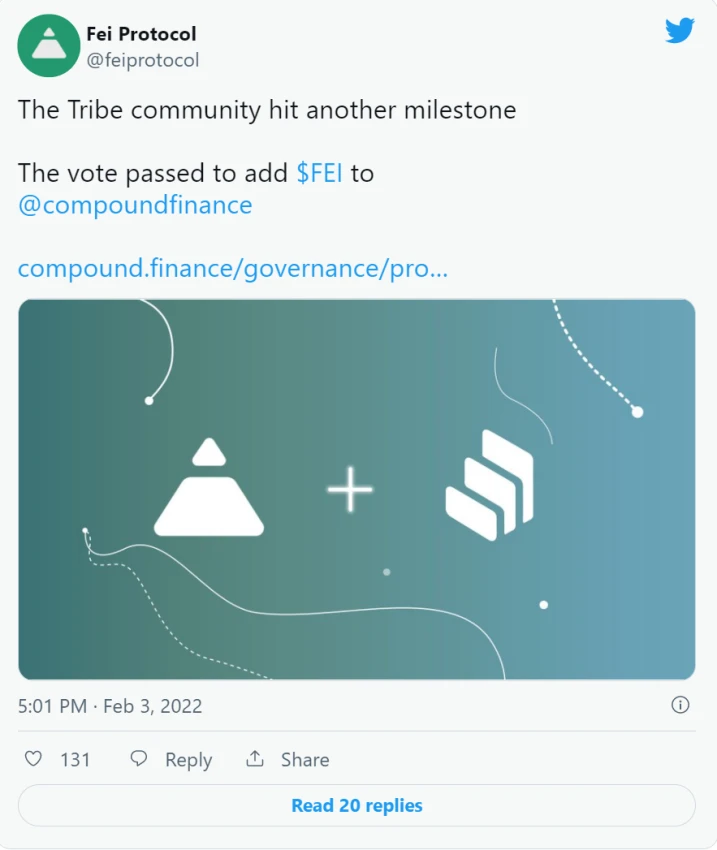Follow the compound.finance/governance link
The image size is (717, 850).
[x=232, y=269]
